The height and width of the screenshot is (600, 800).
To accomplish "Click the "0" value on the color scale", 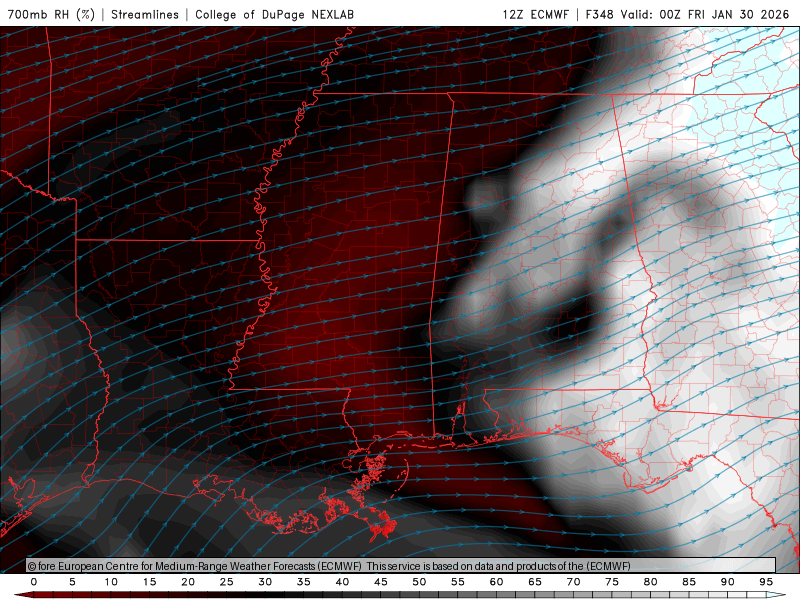I will [x=34, y=582].
